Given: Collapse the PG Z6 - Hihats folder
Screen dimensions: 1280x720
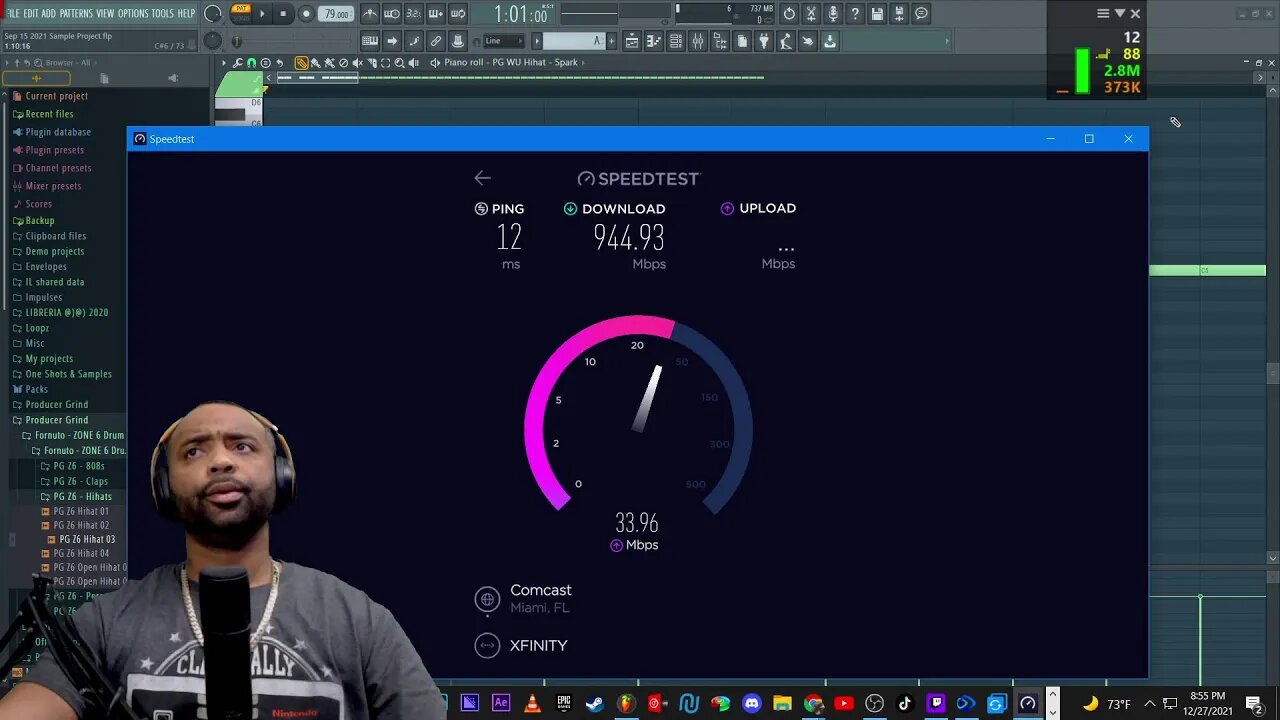Looking at the screenshot, I should click(x=76, y=496).
